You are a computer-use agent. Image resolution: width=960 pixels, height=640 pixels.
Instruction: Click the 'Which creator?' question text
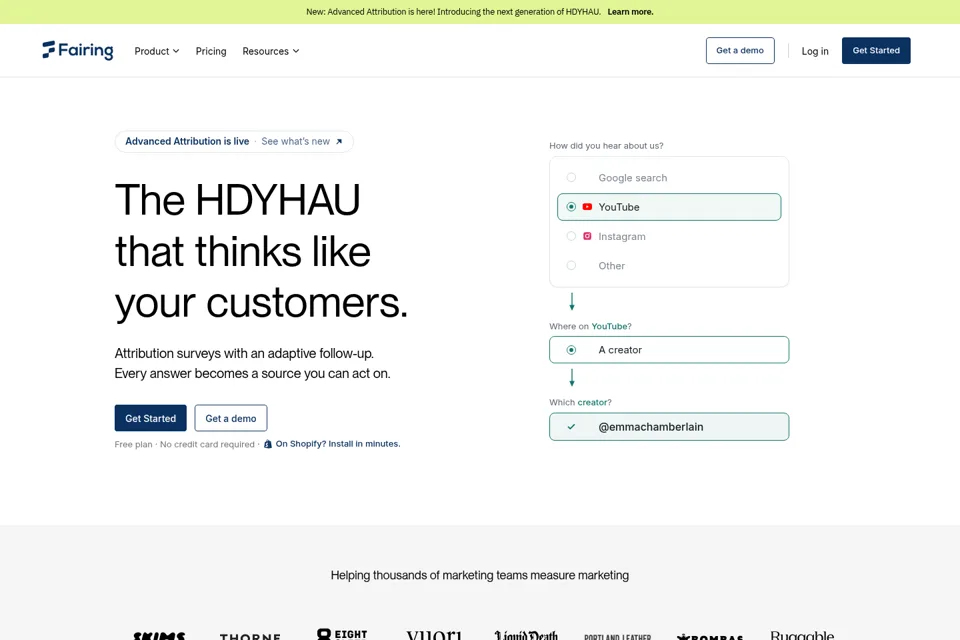(x=580, y=402)
